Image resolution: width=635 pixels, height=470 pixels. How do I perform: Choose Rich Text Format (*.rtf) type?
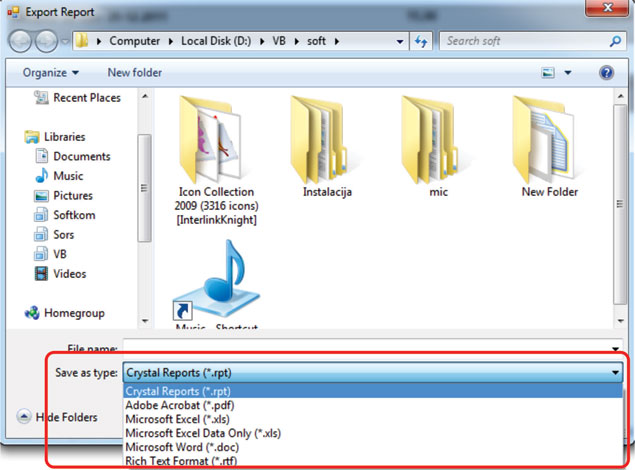(x=373, y=461)
